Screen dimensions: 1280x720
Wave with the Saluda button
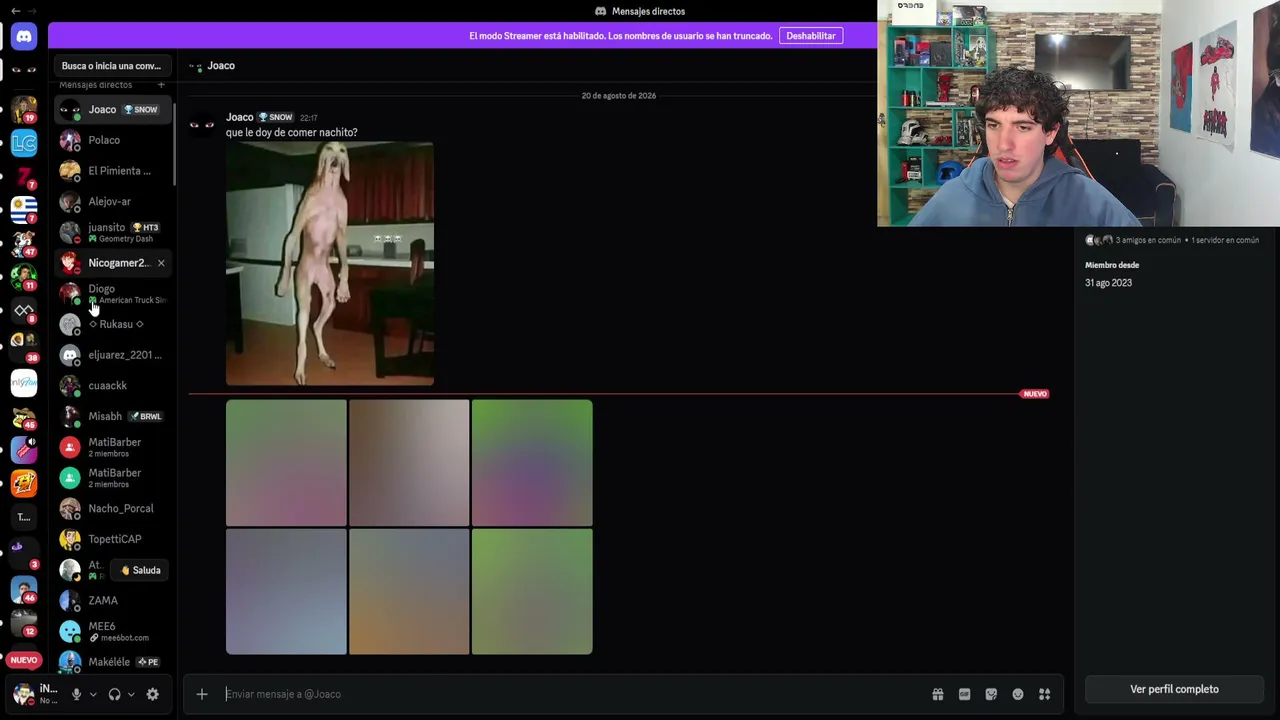pyautogui.click(x=140, y=570)
